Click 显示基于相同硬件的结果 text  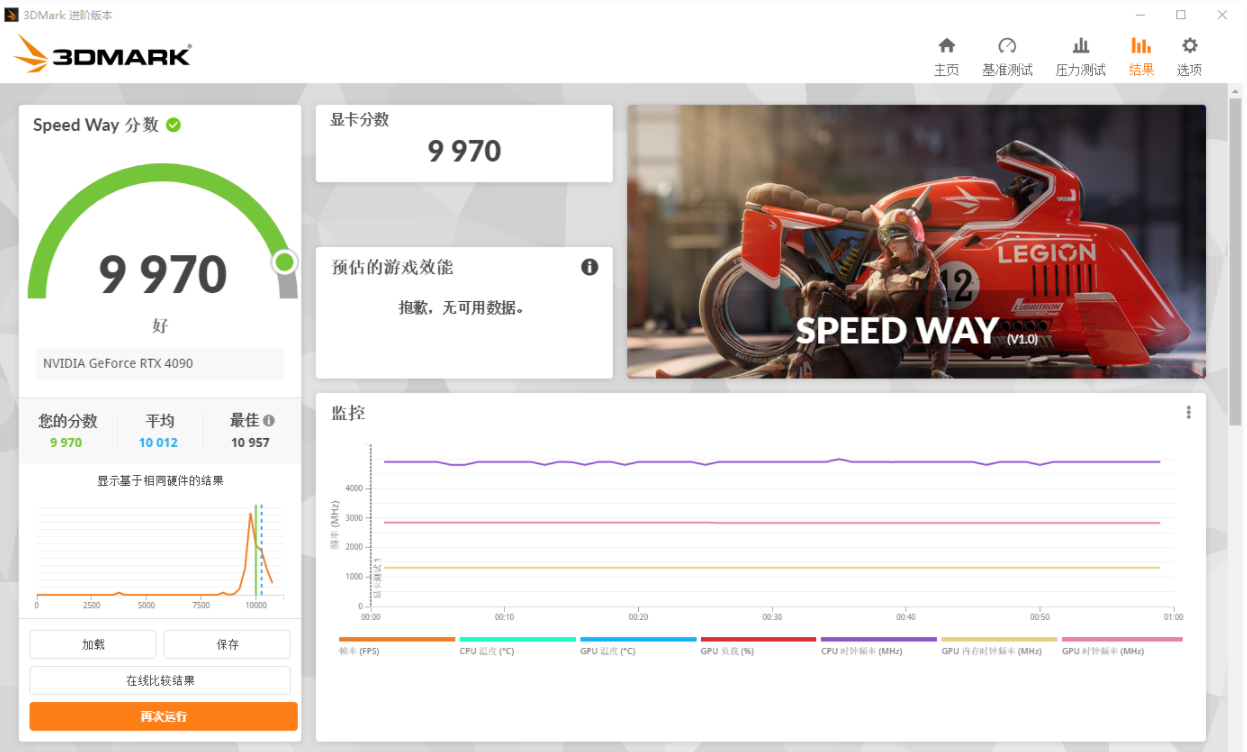click(160, 481)
